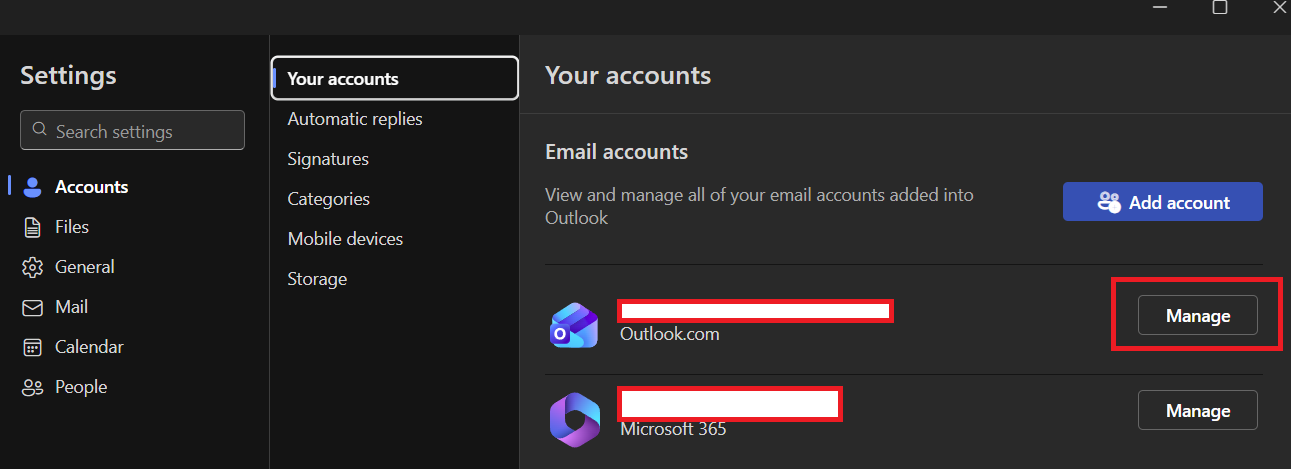
Task: Click the Microsoft 365 label text
Action: pos(673,429)
